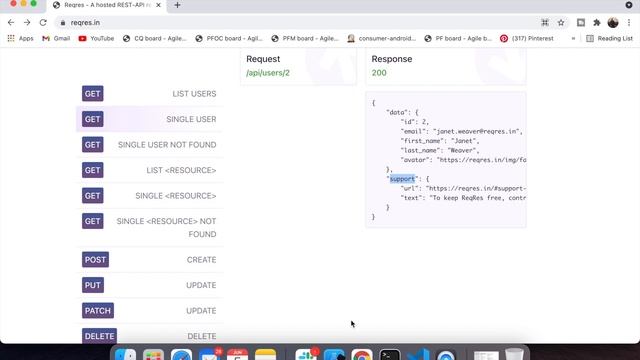Go back to the previous page

11,22
